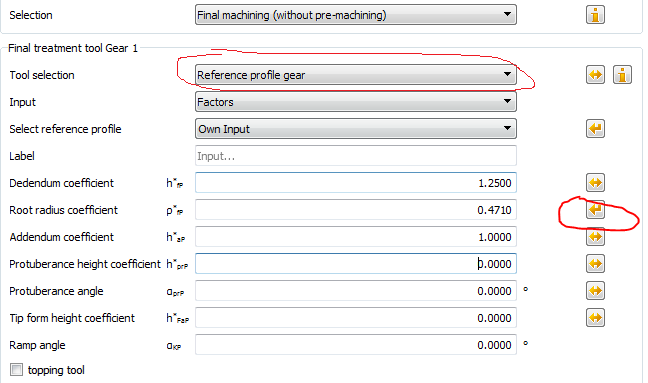Click the 'Final treatment tool Gear 1' group title
This screenshot has width=648, height=383.
(x=73, y=48)
